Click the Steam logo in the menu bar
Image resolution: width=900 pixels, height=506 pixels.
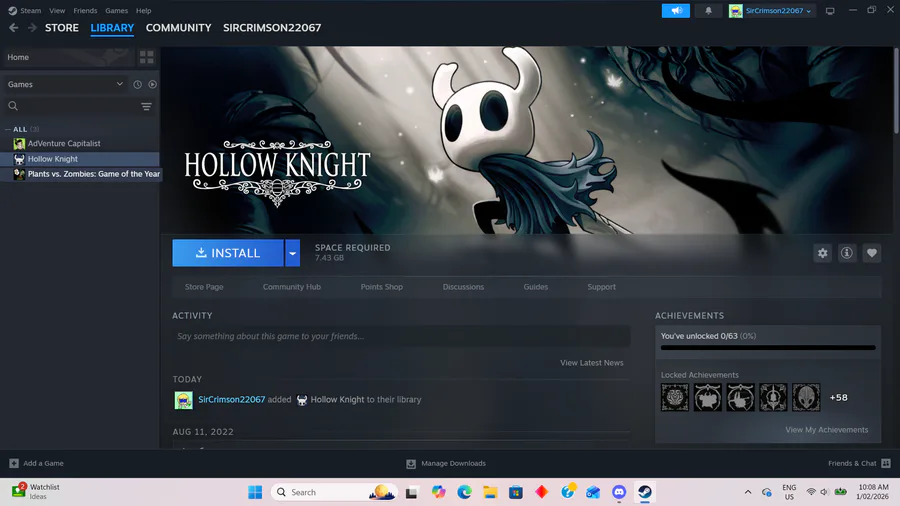point(12,10)
